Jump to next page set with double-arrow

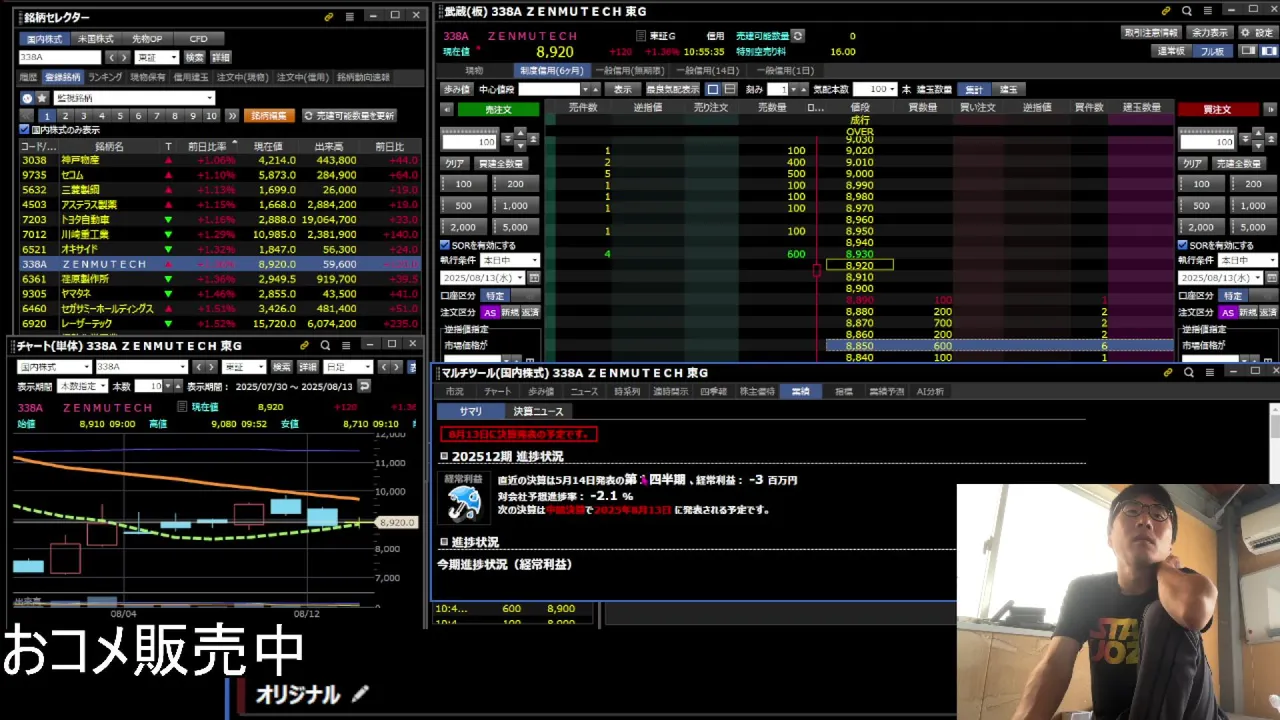click(232, 115)
